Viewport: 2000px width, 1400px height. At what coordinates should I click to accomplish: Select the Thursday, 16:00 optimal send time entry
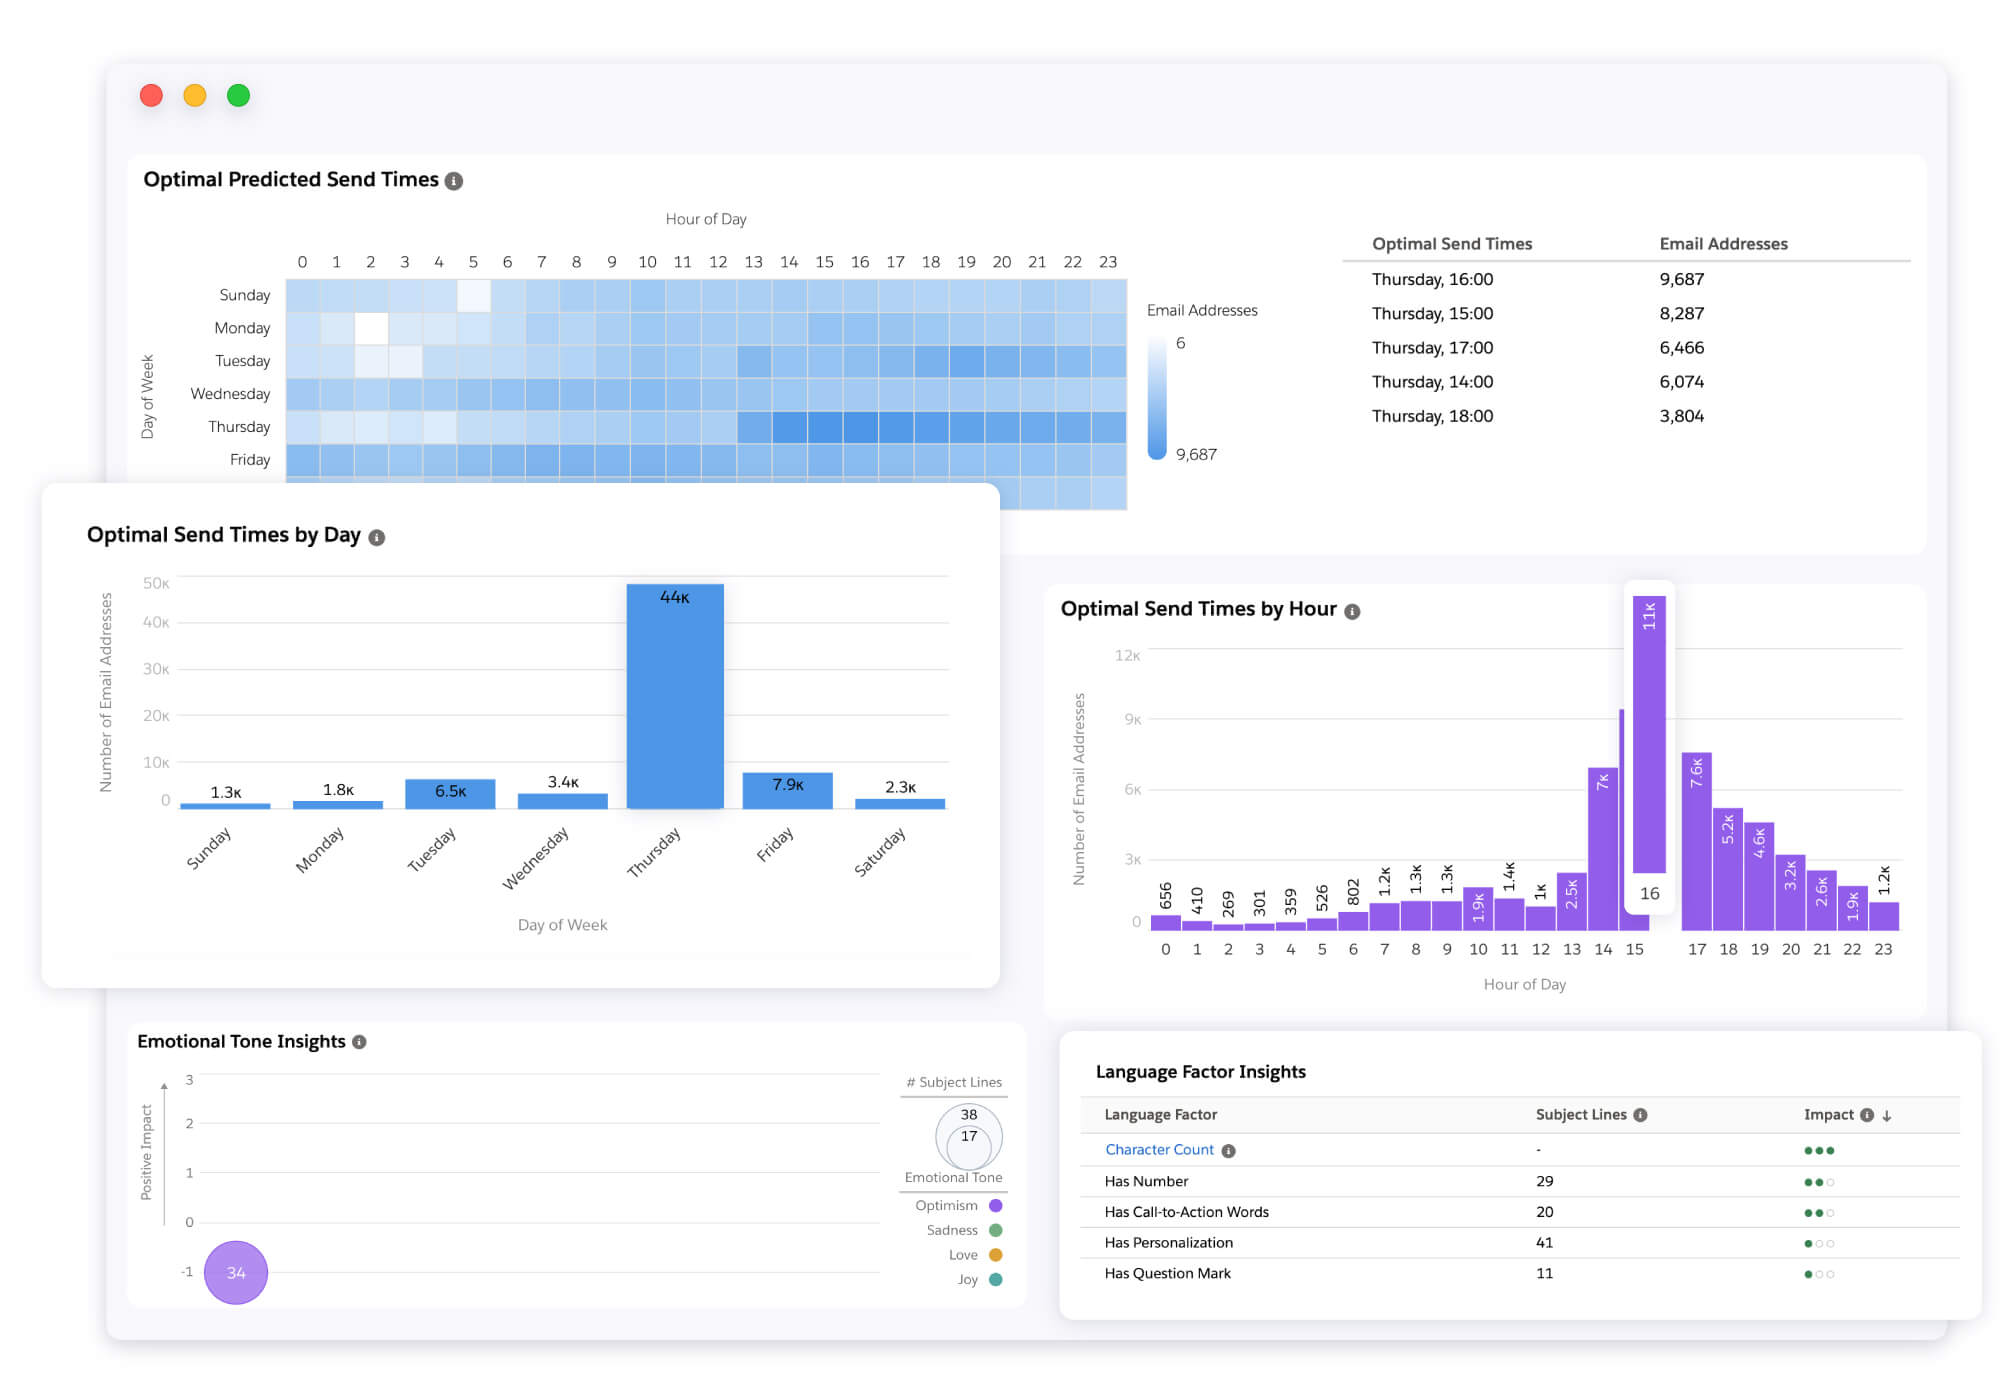point(1432,279)
